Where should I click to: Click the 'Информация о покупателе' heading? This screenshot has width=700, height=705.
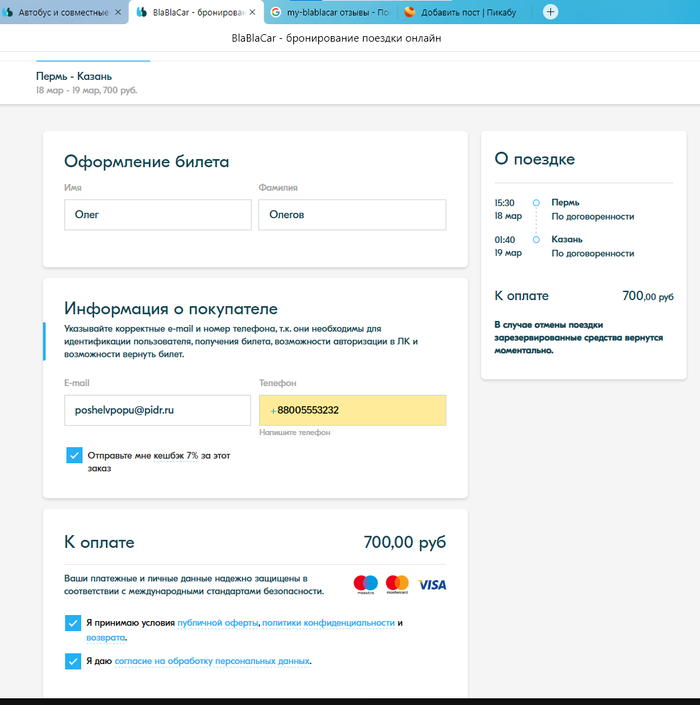coord(171,308)
